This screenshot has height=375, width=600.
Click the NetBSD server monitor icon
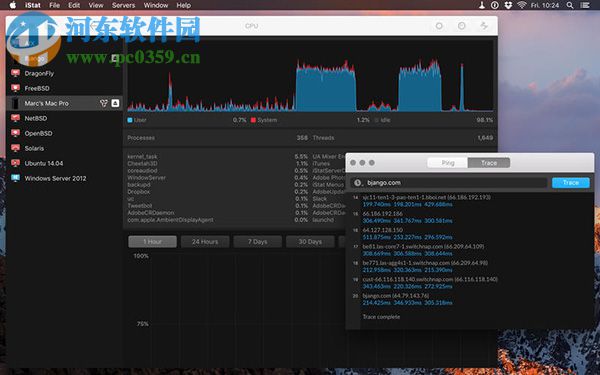[15, 118]
